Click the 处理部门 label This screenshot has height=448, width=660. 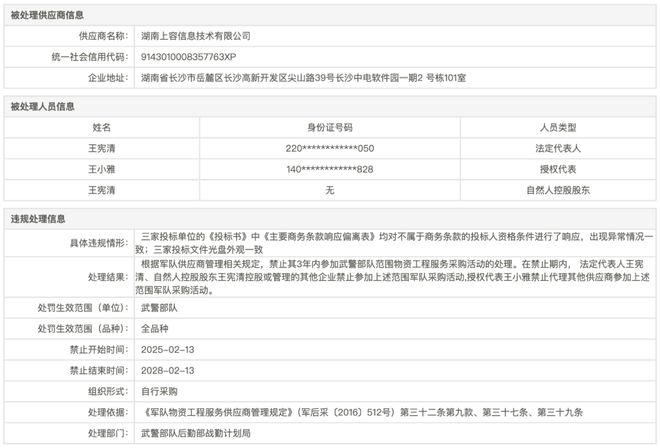(x=108, y=433)
